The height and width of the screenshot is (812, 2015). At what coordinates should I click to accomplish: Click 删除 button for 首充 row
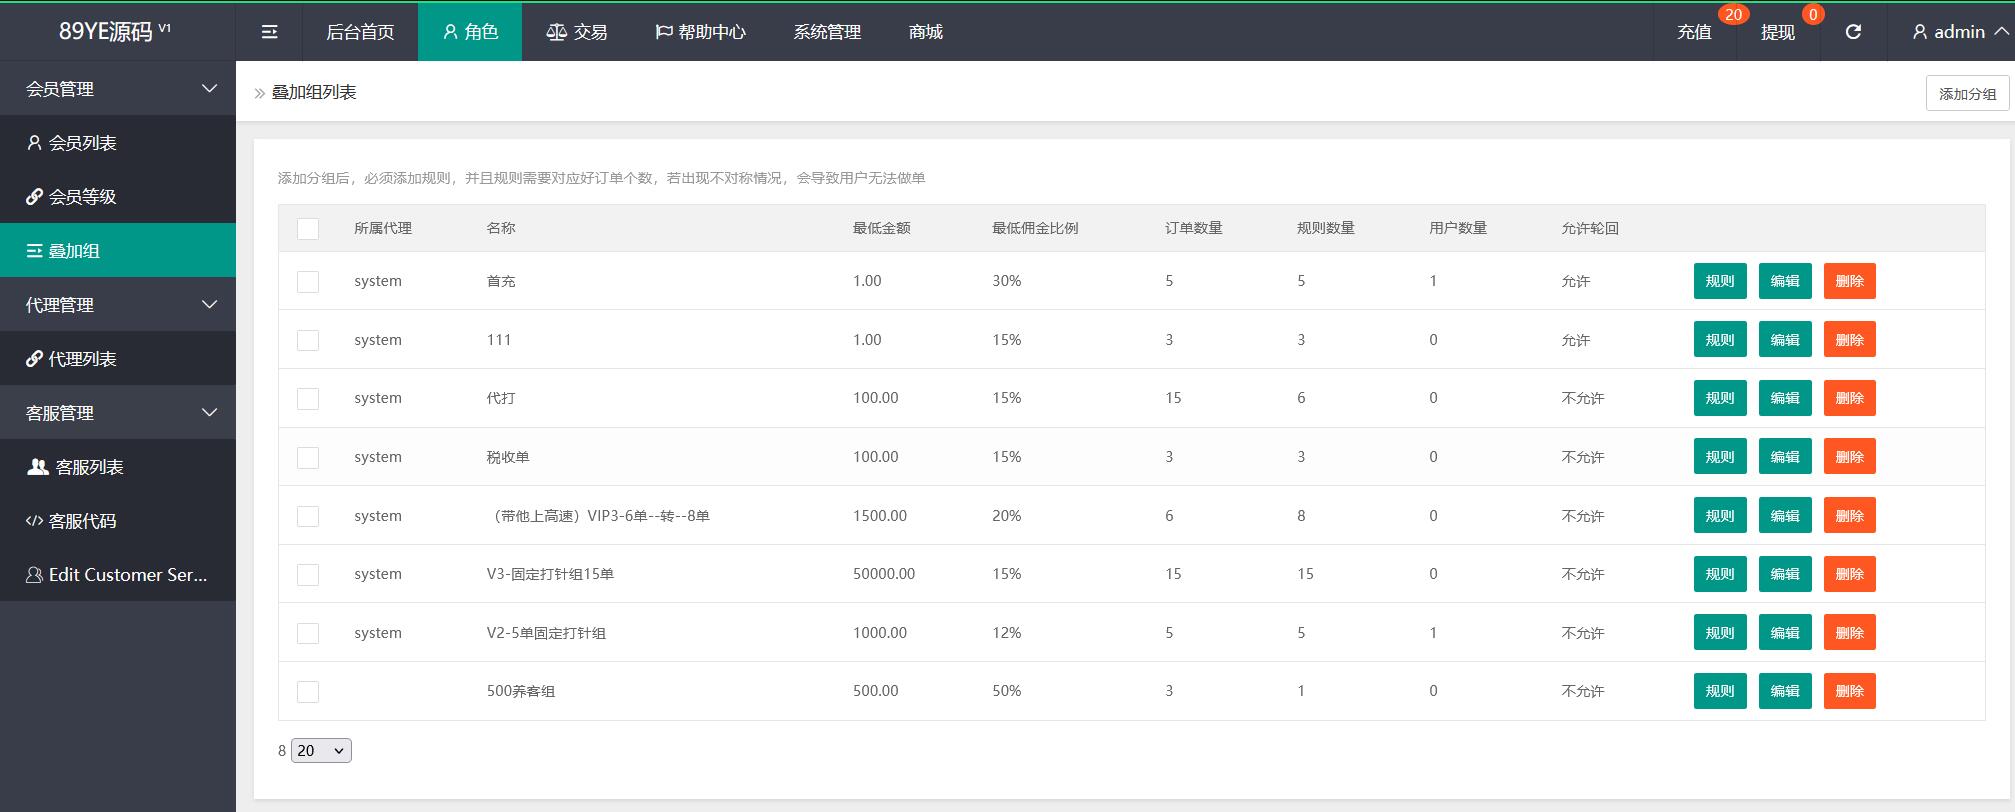tap(1850, 281)
